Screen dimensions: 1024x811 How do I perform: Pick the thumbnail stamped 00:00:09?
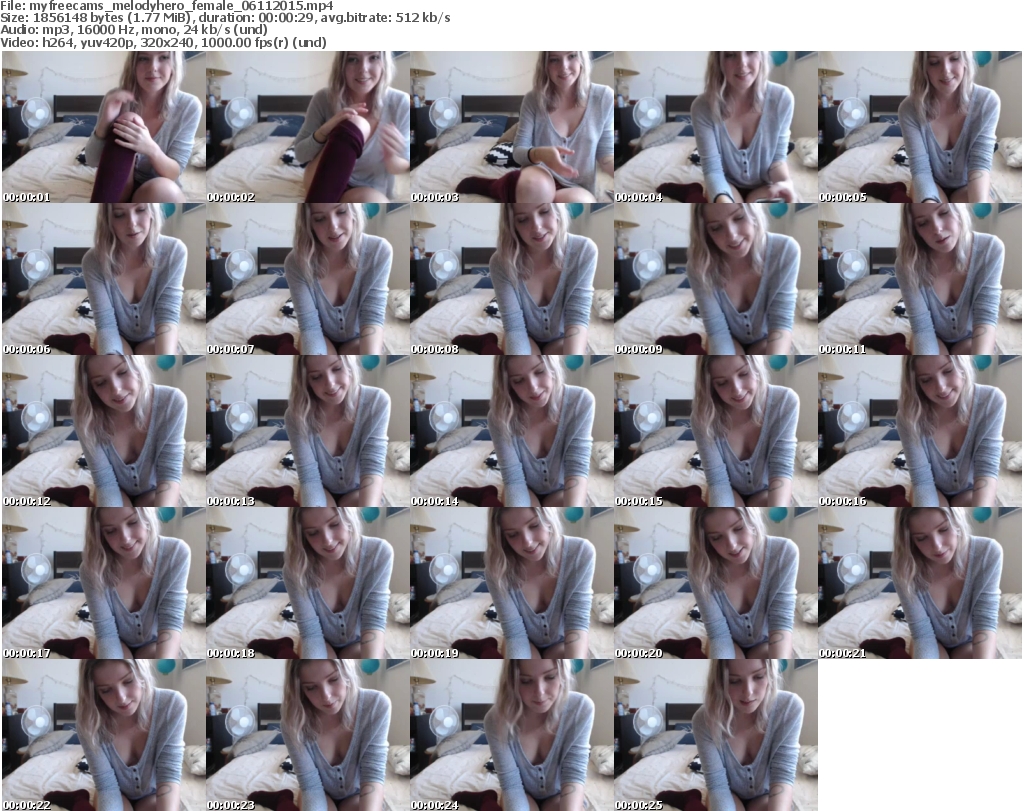[716, 279]
